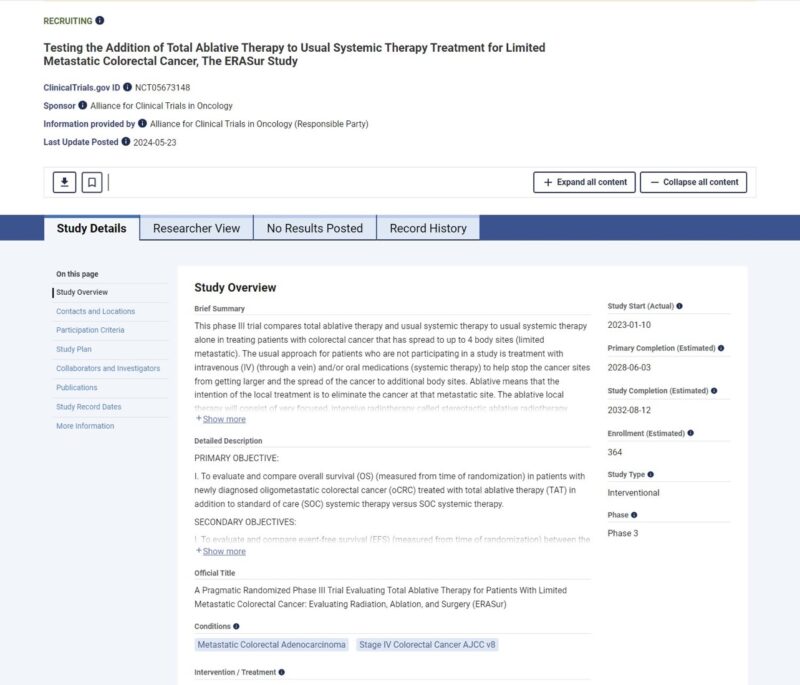The width and height of the screenshot is (800, 685).
Task: Click the download icon button
Action: (64, 182)
